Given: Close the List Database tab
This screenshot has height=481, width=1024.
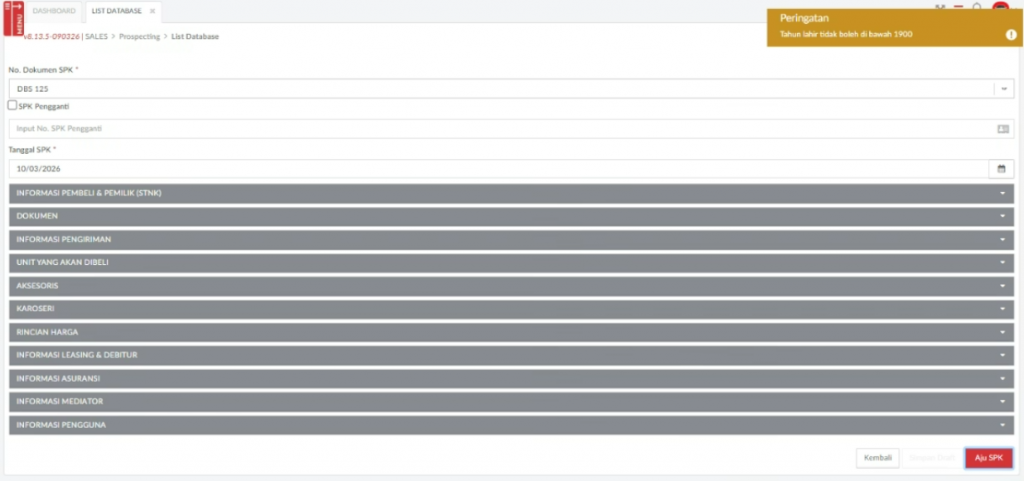Looking at the screenshot, I should pyautogui.click(x=152, y=11).
